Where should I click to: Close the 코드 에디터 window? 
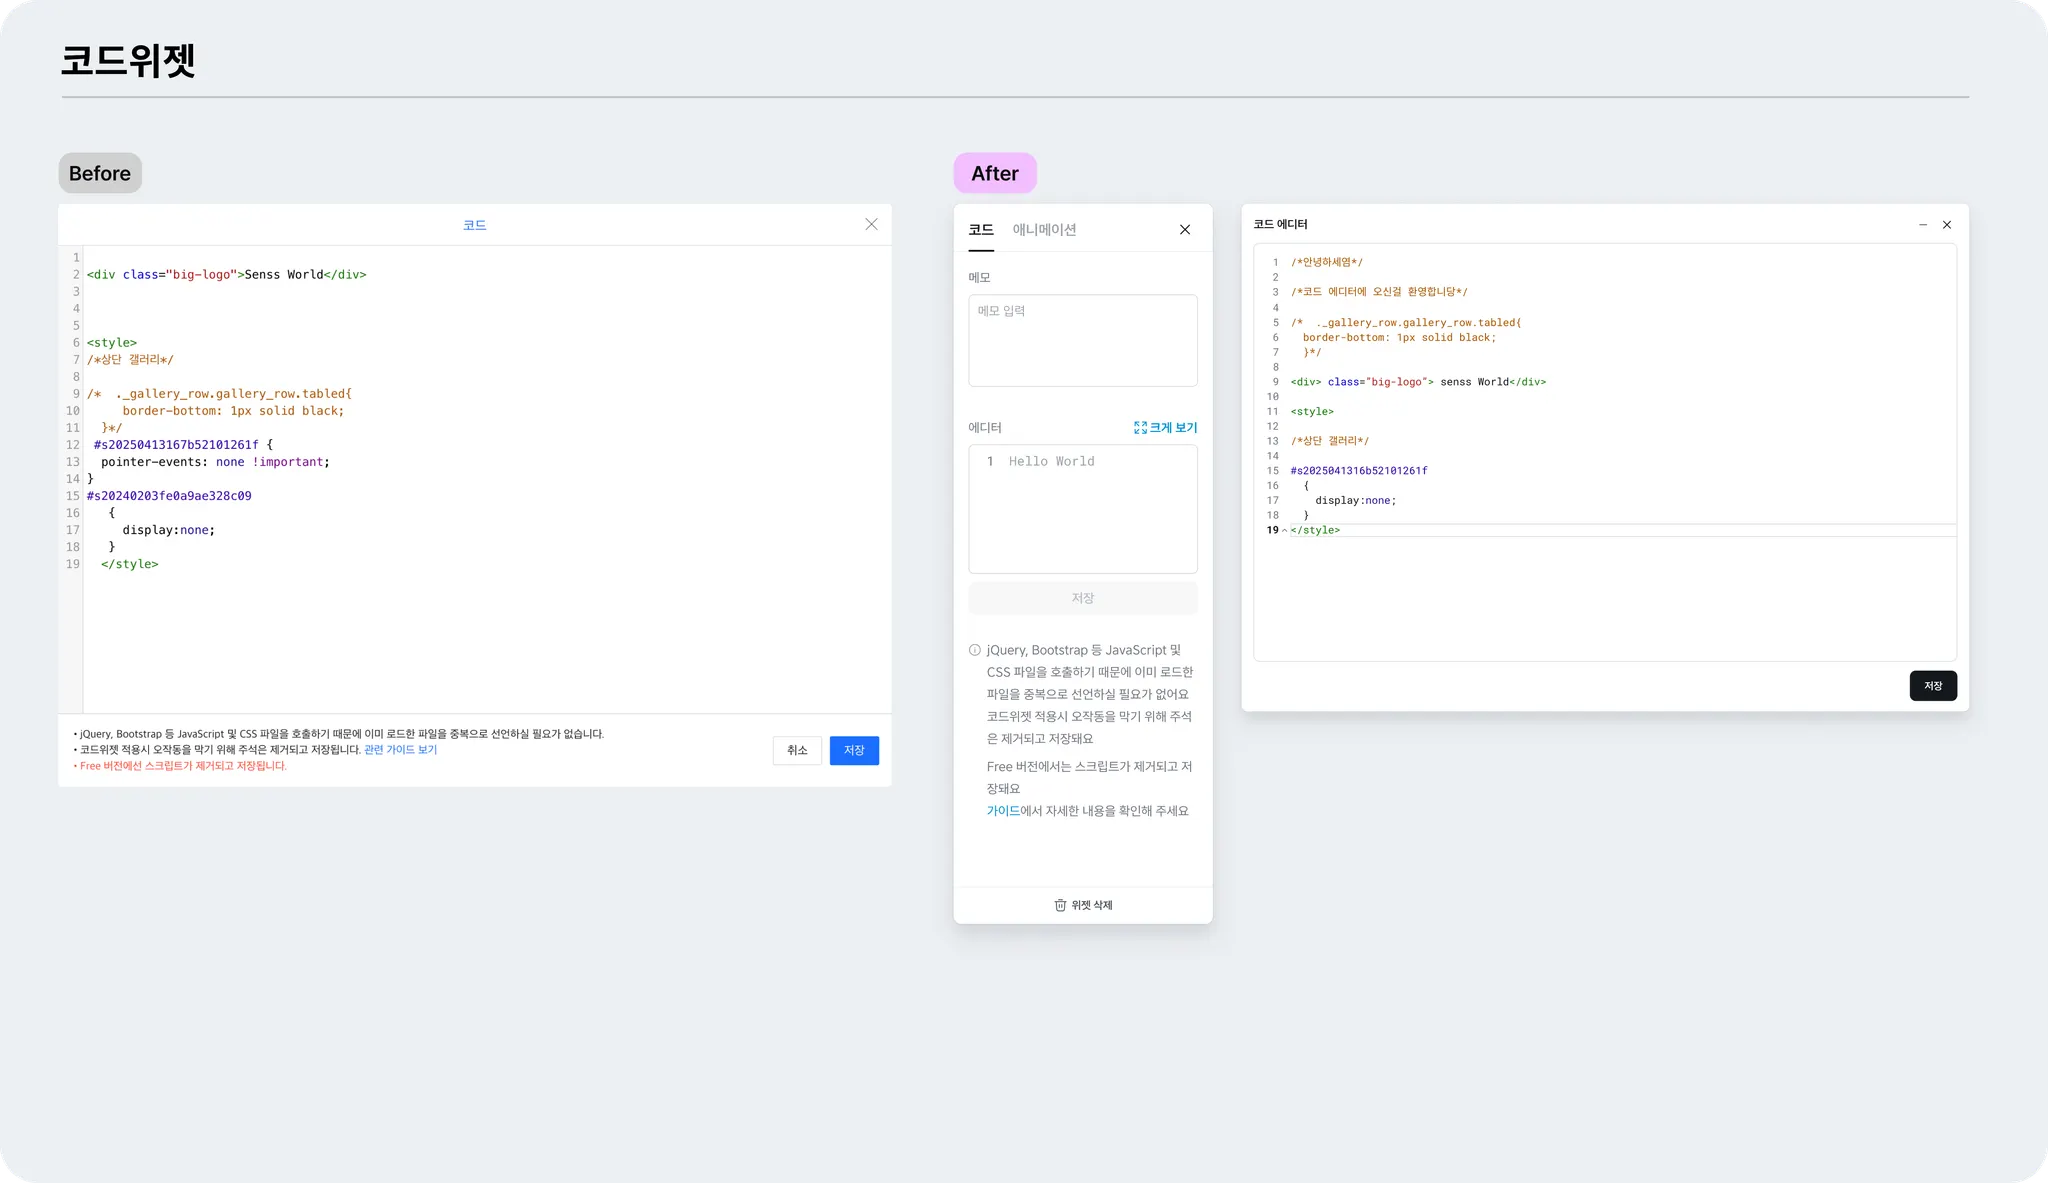tap(1947, 225)
